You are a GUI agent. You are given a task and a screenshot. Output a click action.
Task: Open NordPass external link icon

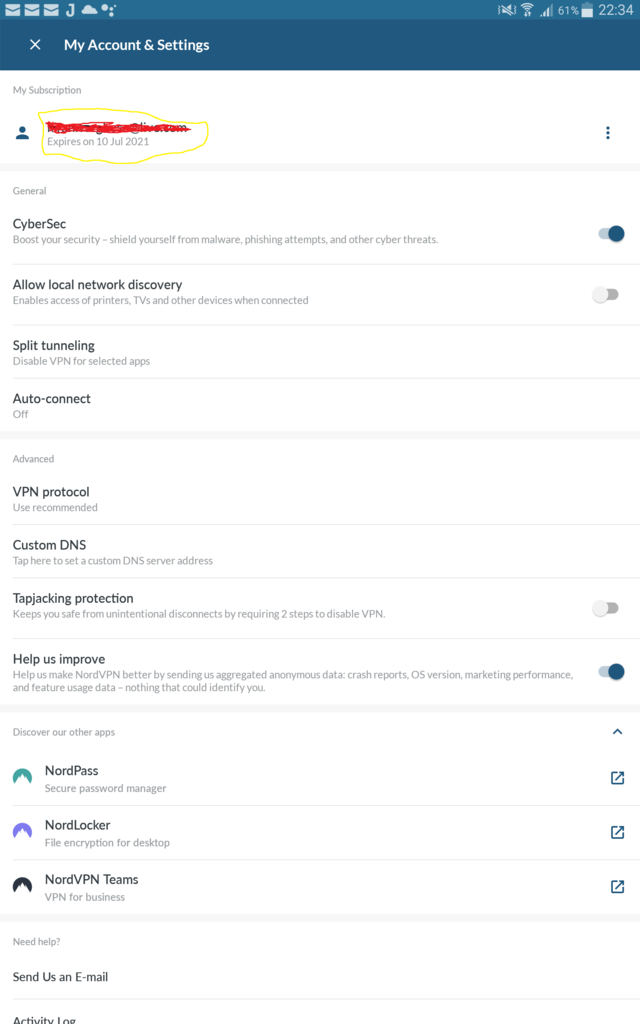[617, 778]
